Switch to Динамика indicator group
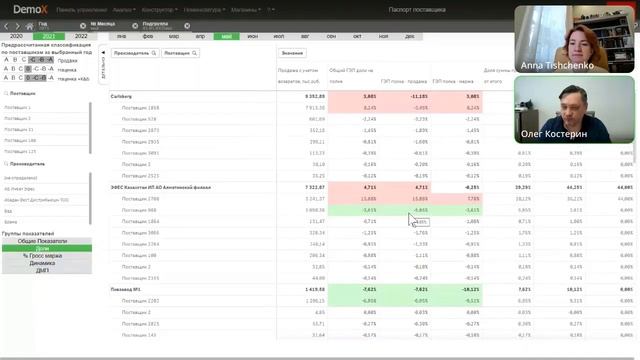The image size is (640, 360). pos(47,263)
